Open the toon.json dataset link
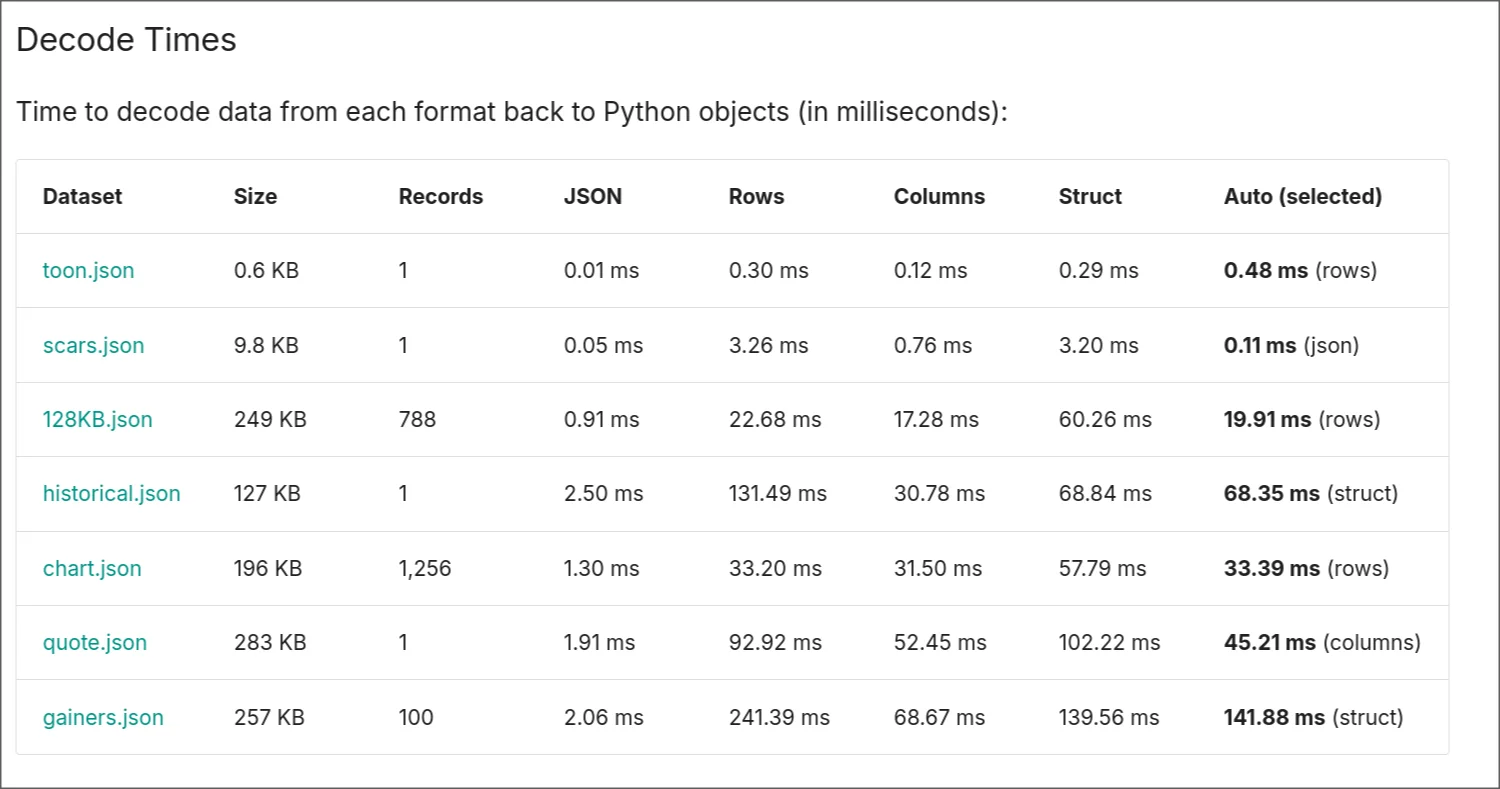1500x789 pixels. coord(88,271)
